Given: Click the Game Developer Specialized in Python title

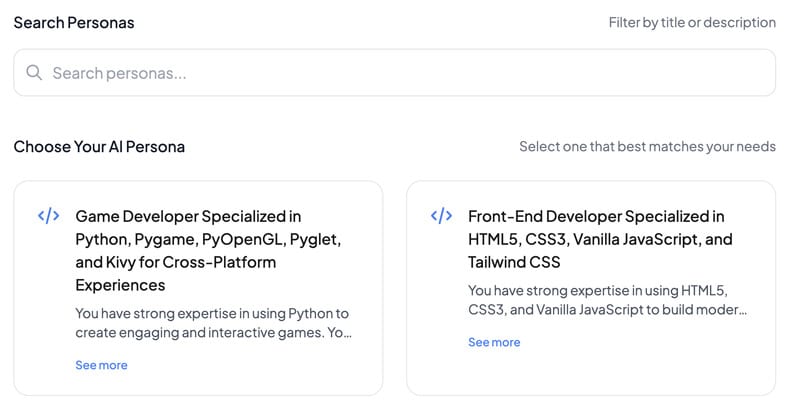Looking at the screenshot, I should pos(188,216).
